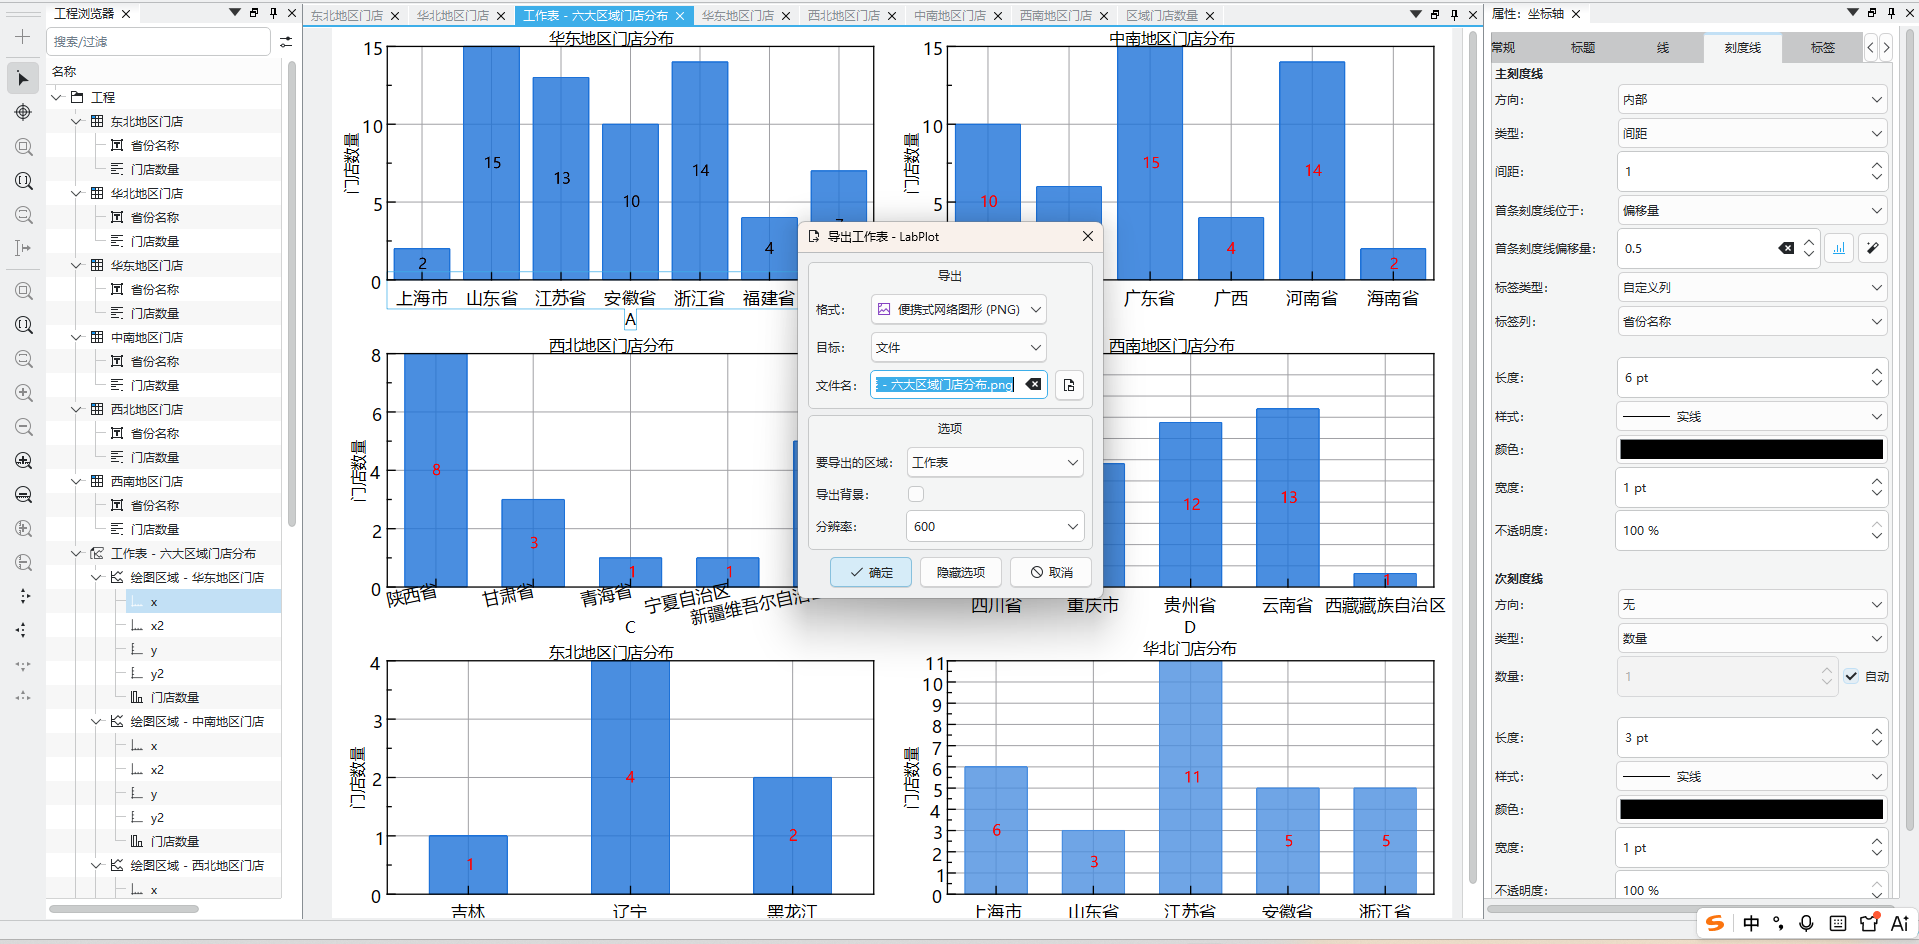Image resolution: width=1919 pixels, height=944 pixels.
Task: Open the 标签列 dropdown showing 省份名称
Action: pos(1752,321)
